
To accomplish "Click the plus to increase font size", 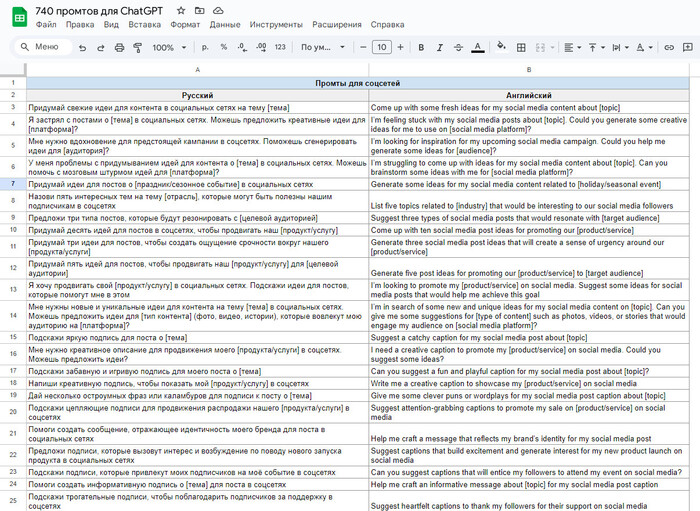I will pos(401,47).
